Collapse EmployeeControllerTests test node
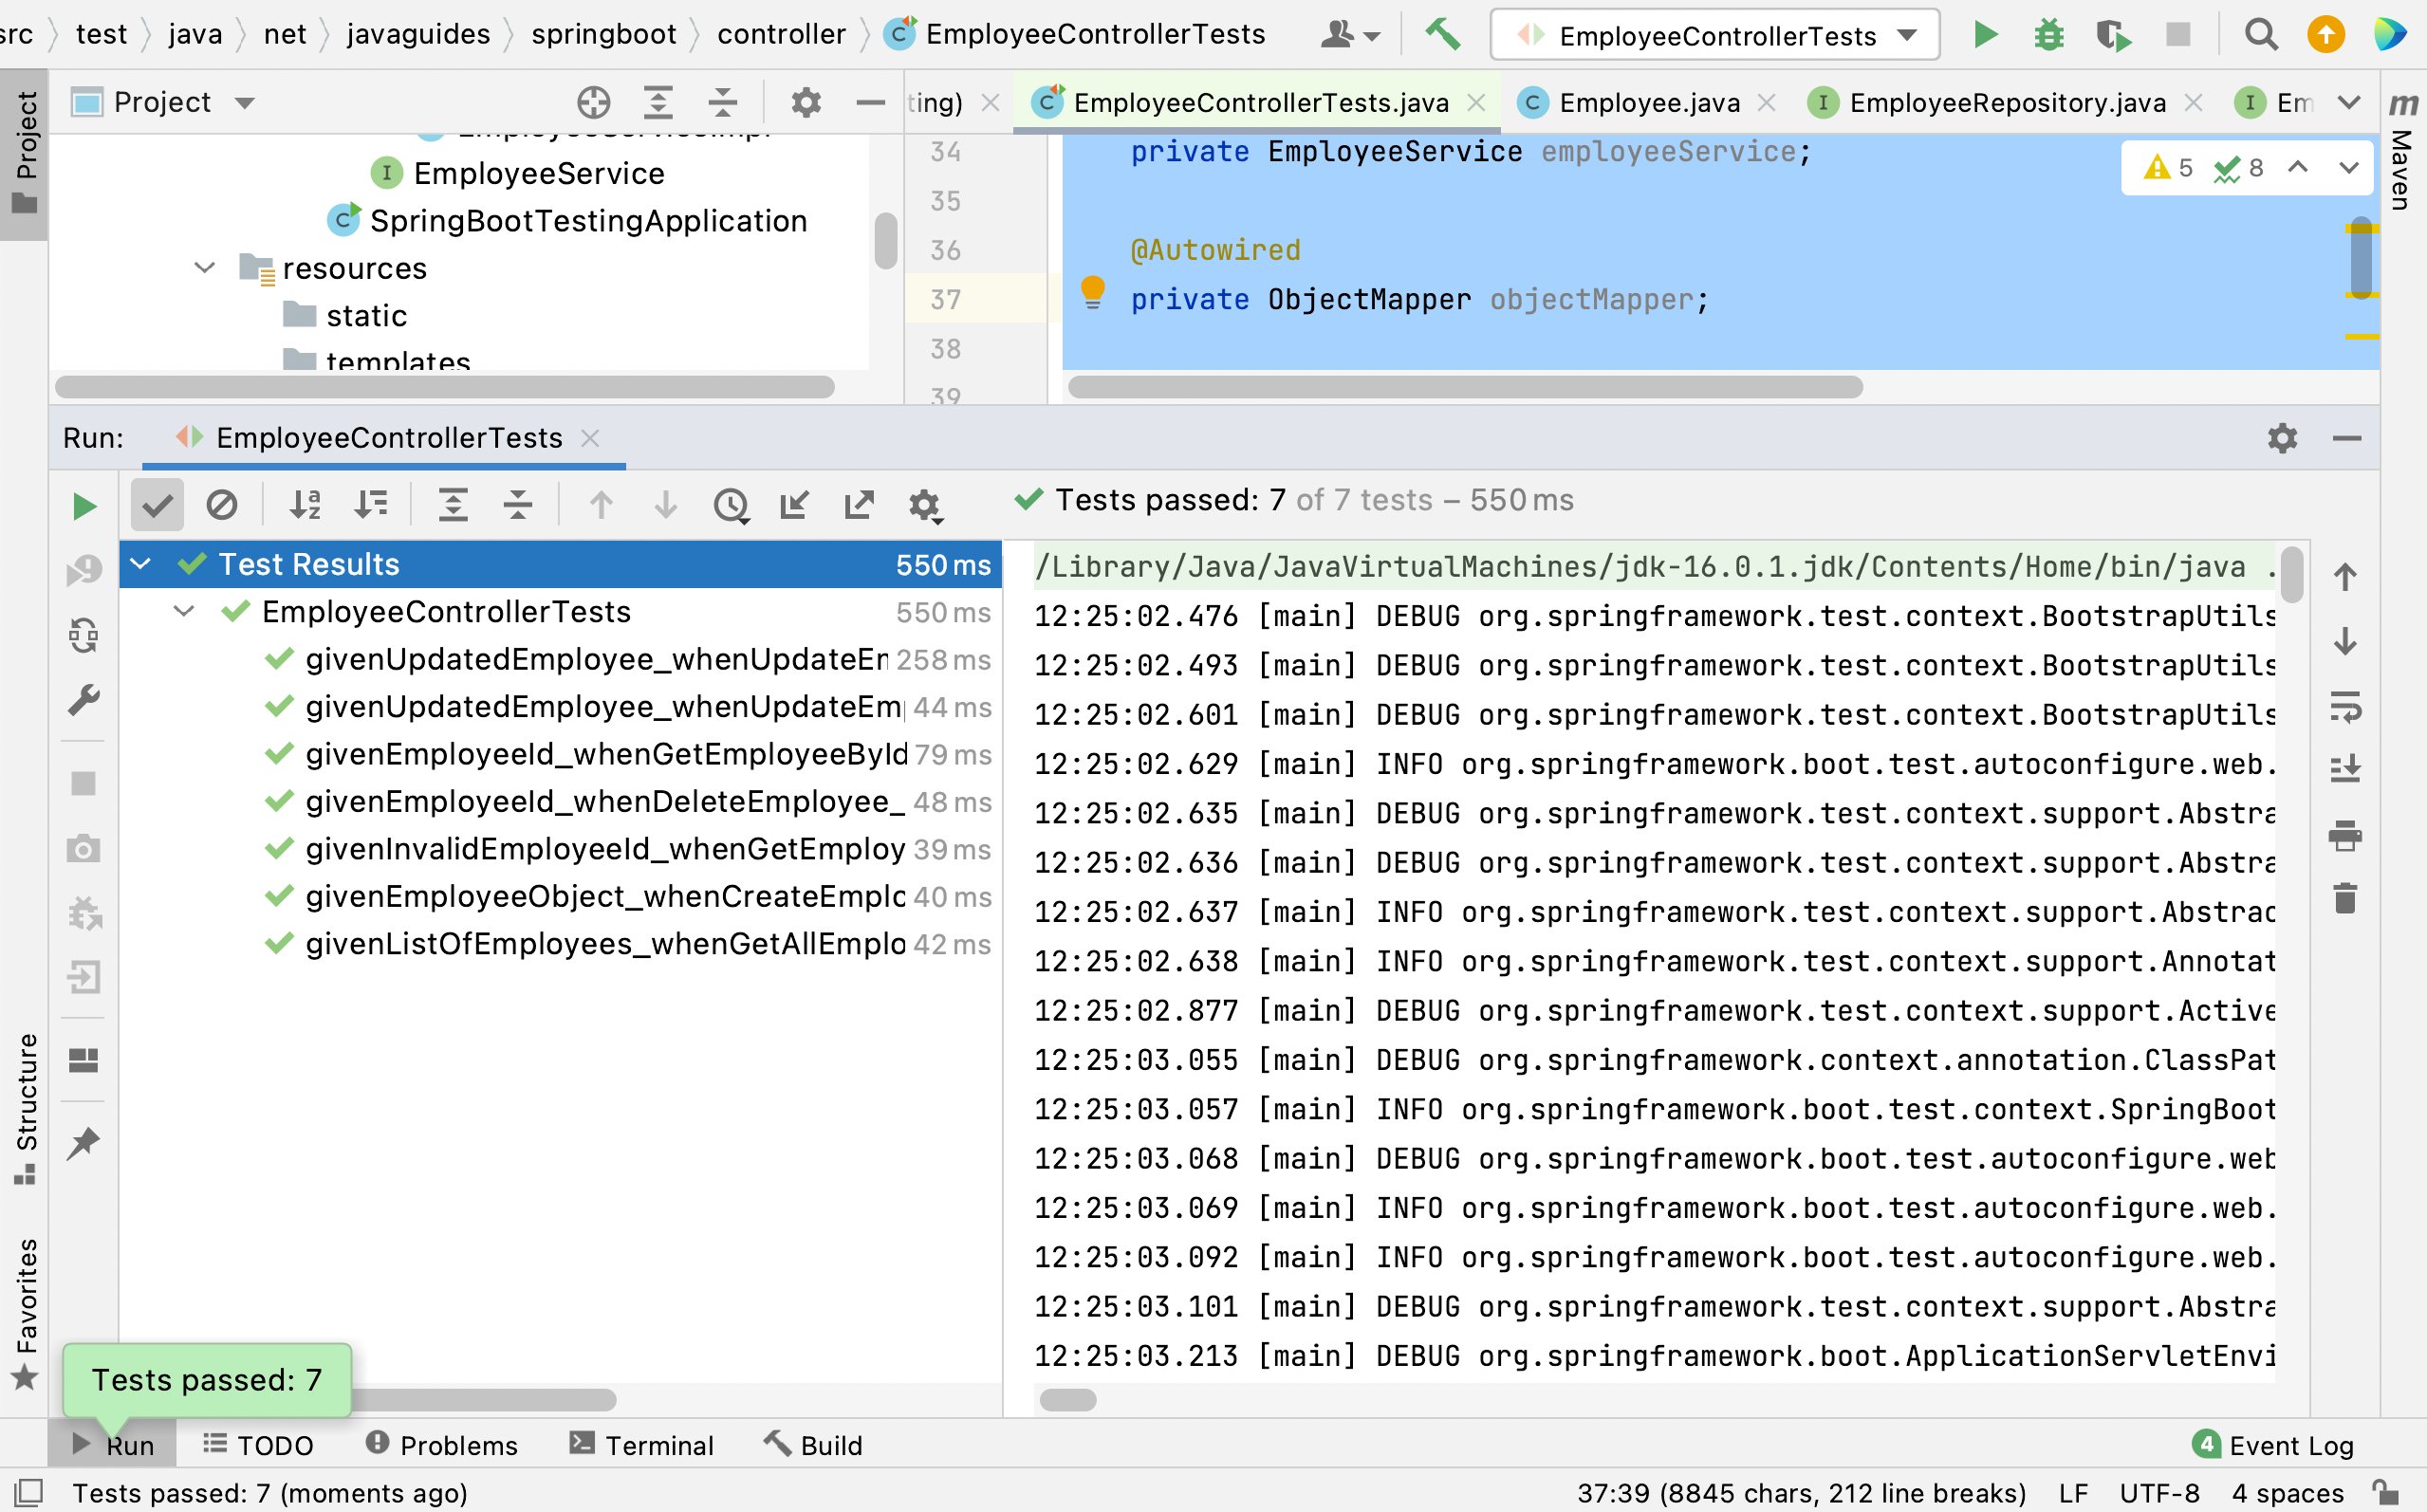Image resolution: width=2427 pixels, height=1512 pixels. coord(184,611)
